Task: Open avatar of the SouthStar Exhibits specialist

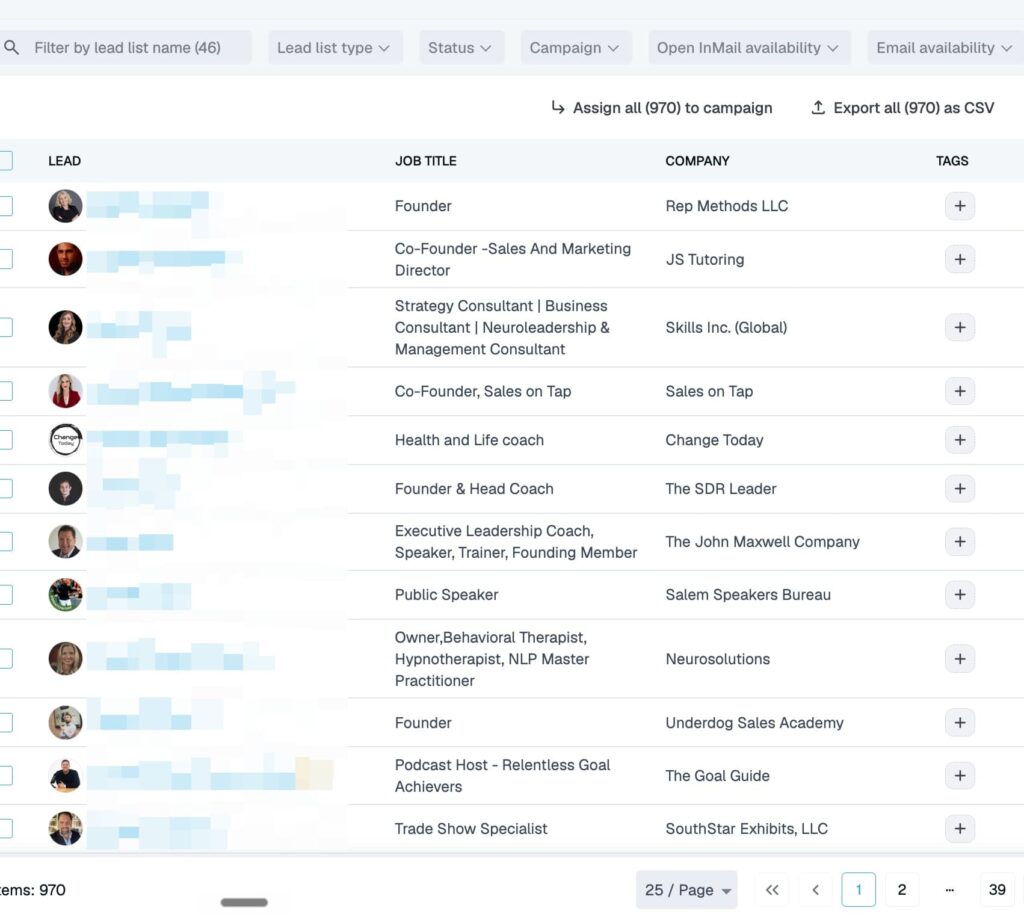Action: [65, 828]
